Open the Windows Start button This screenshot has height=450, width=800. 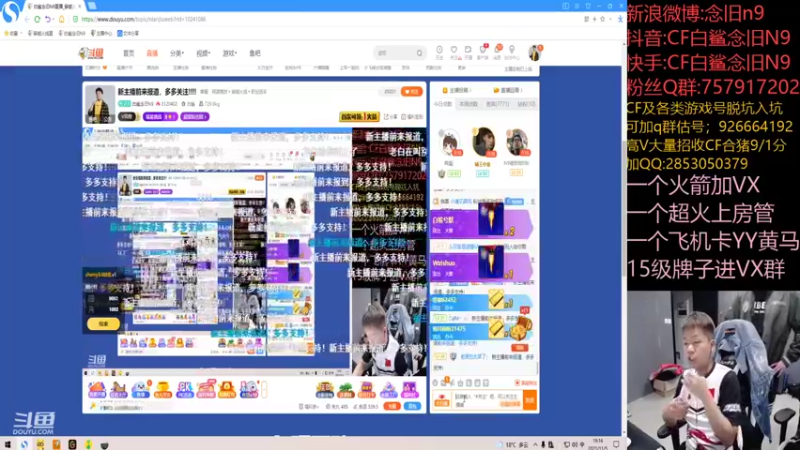pos(7,444)
